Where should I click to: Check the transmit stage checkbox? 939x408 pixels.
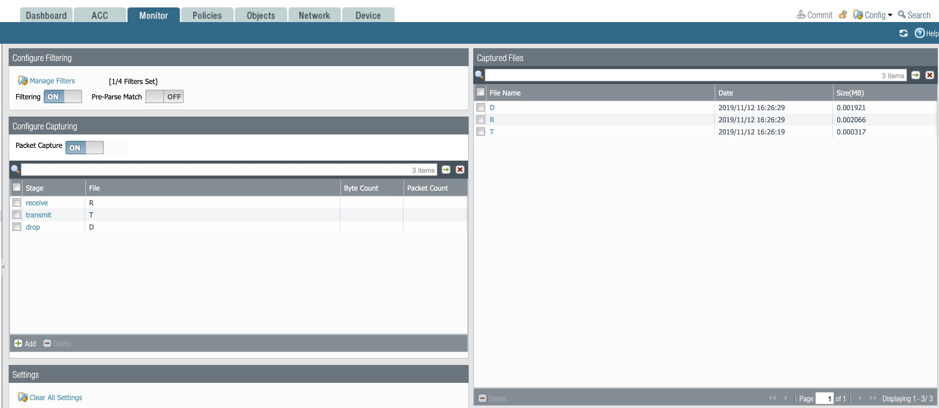17,215
